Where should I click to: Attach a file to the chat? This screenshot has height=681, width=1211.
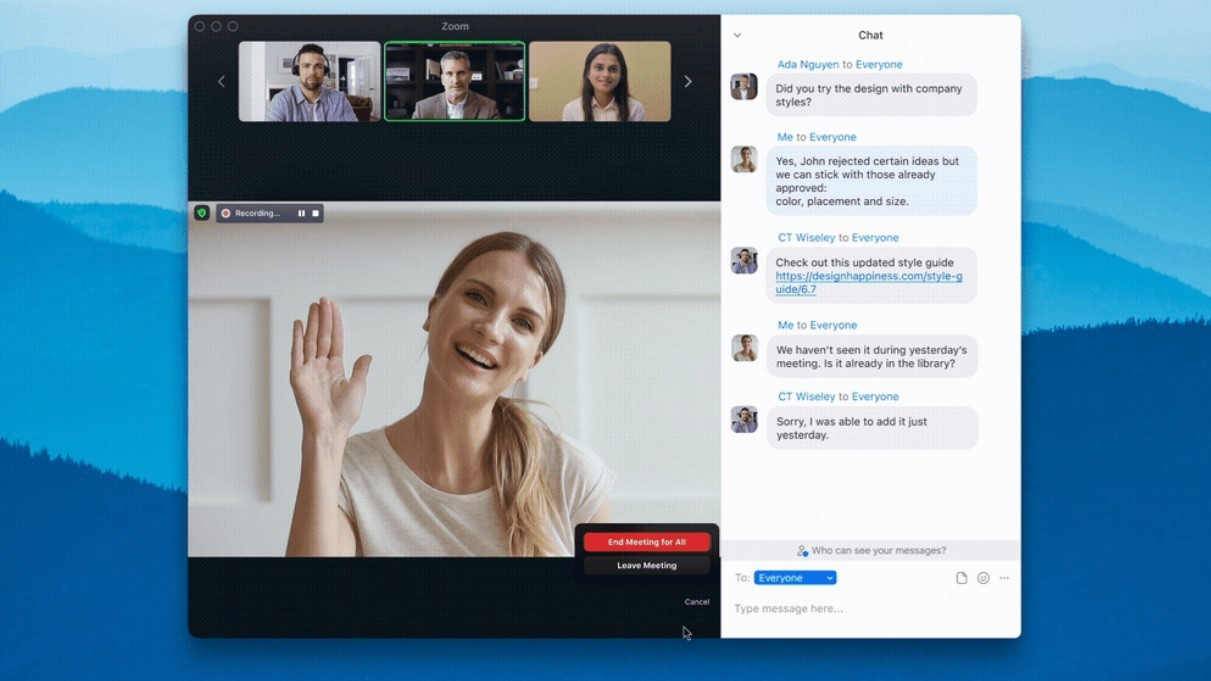961,578
